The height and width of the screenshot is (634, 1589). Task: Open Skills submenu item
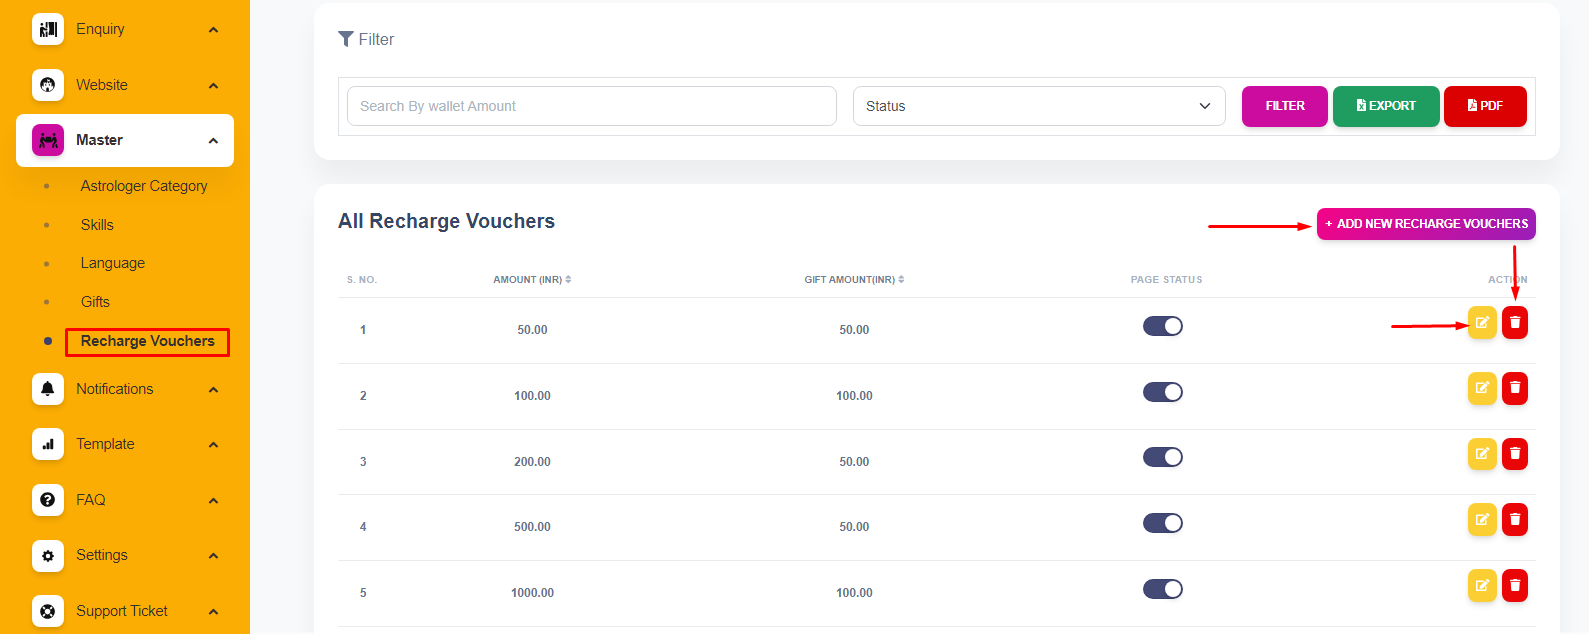tap(97, 225)
